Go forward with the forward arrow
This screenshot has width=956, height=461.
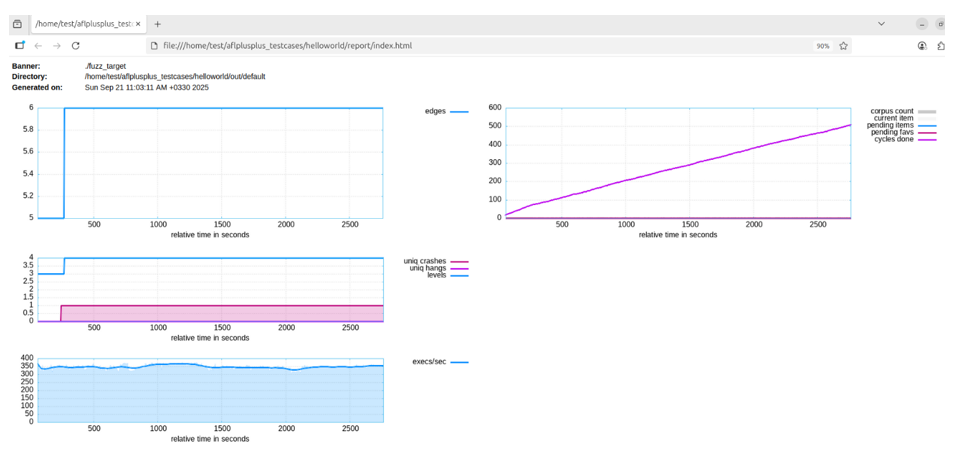point(57,46)
